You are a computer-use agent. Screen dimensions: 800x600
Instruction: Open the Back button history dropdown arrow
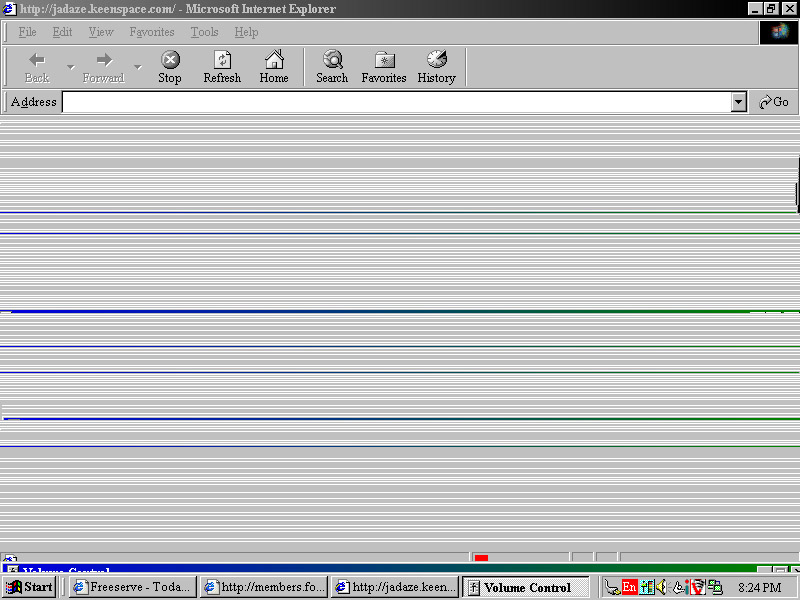[x=71, y=67]
